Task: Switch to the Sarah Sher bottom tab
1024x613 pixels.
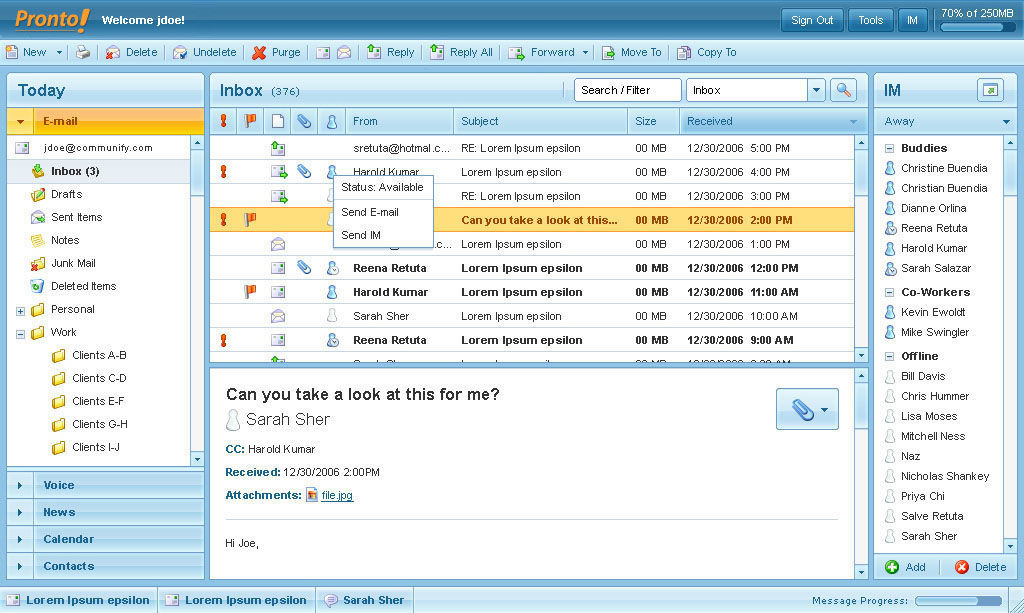Action: pos(364,600)
